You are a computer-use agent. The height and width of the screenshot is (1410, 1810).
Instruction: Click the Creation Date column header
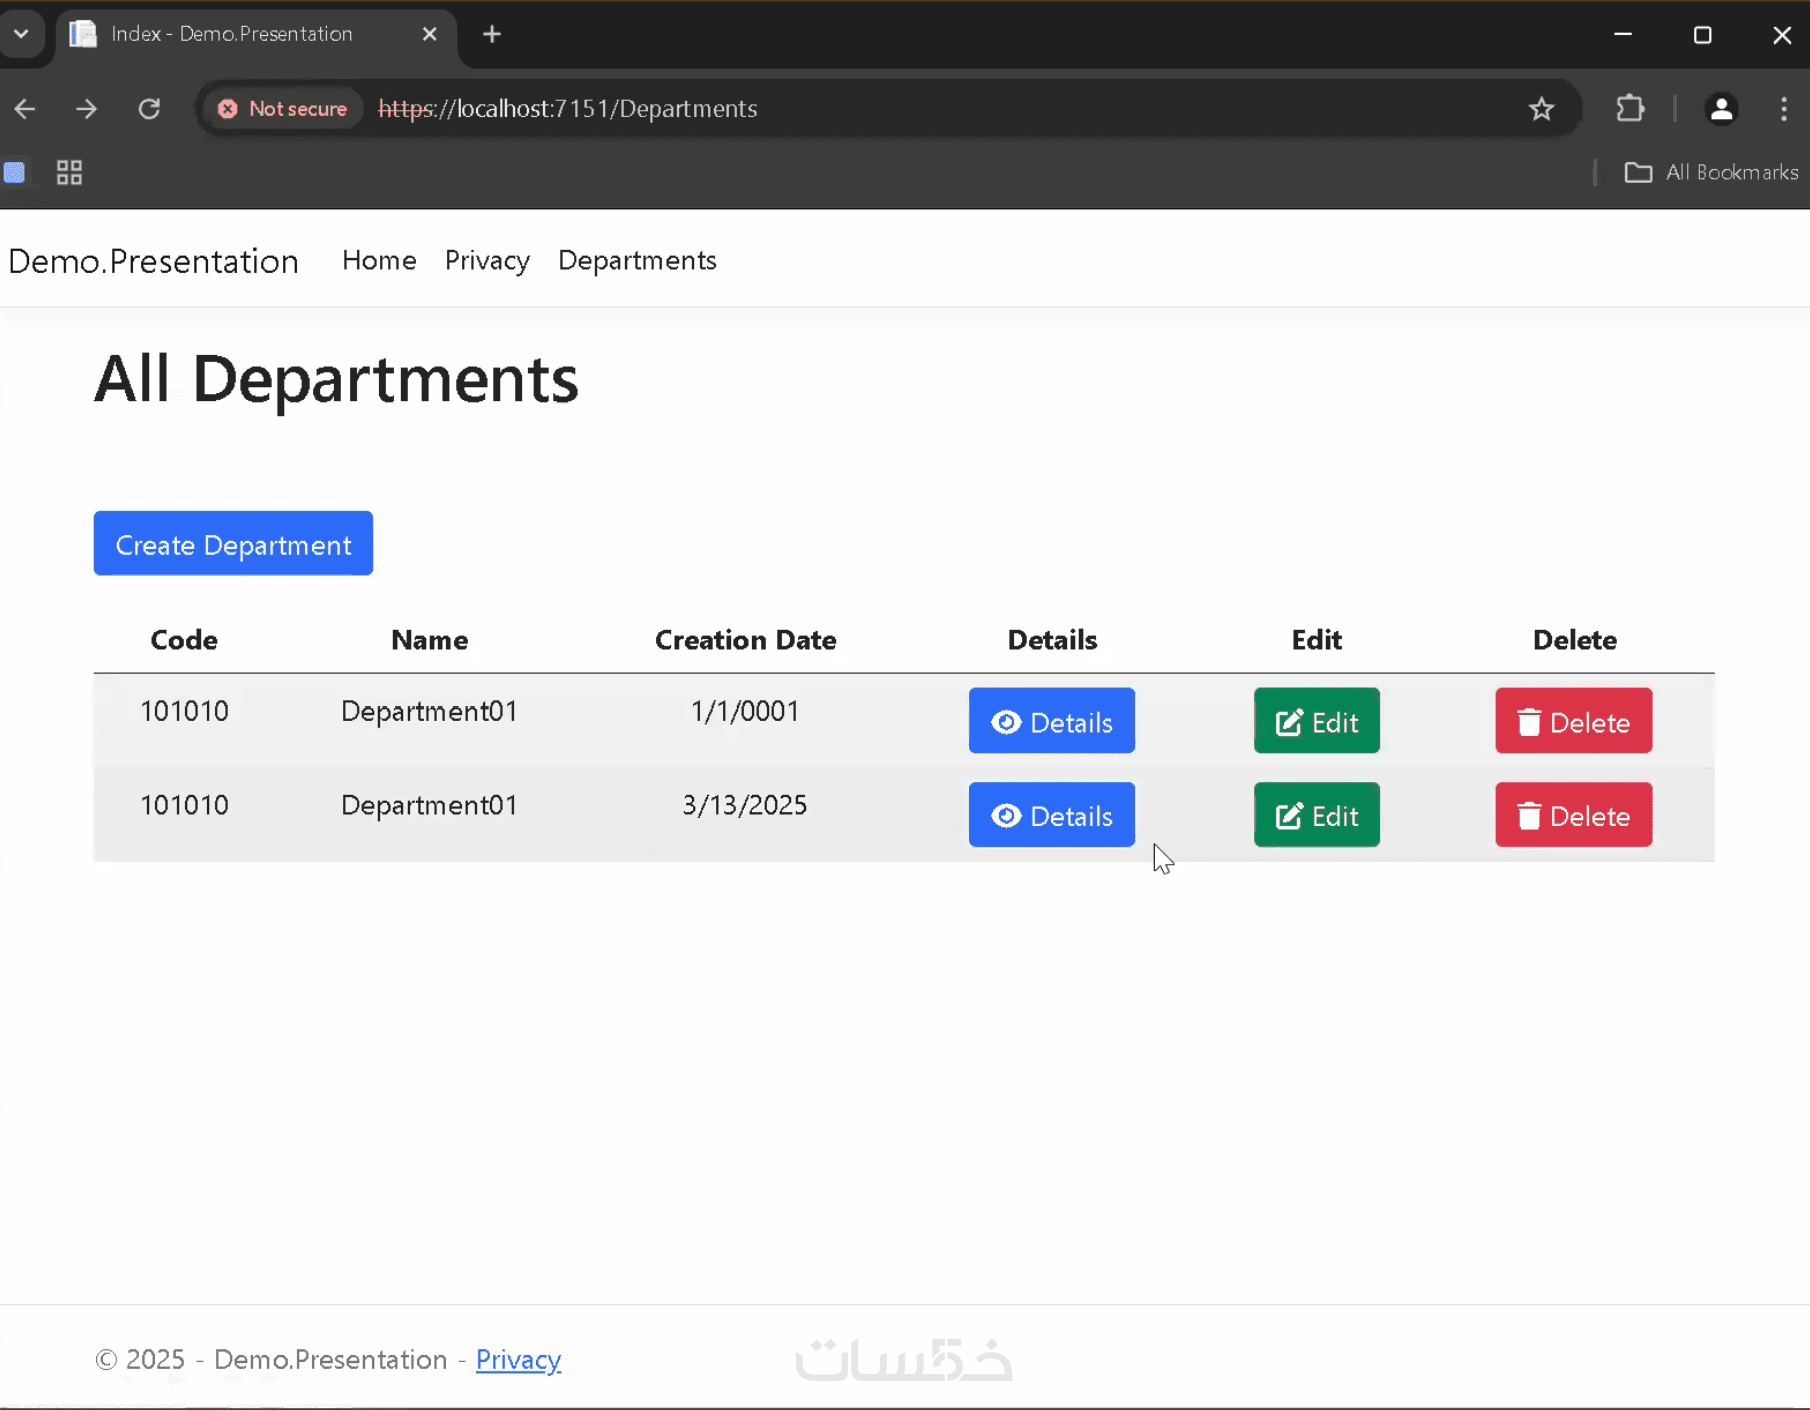[746, 640]
